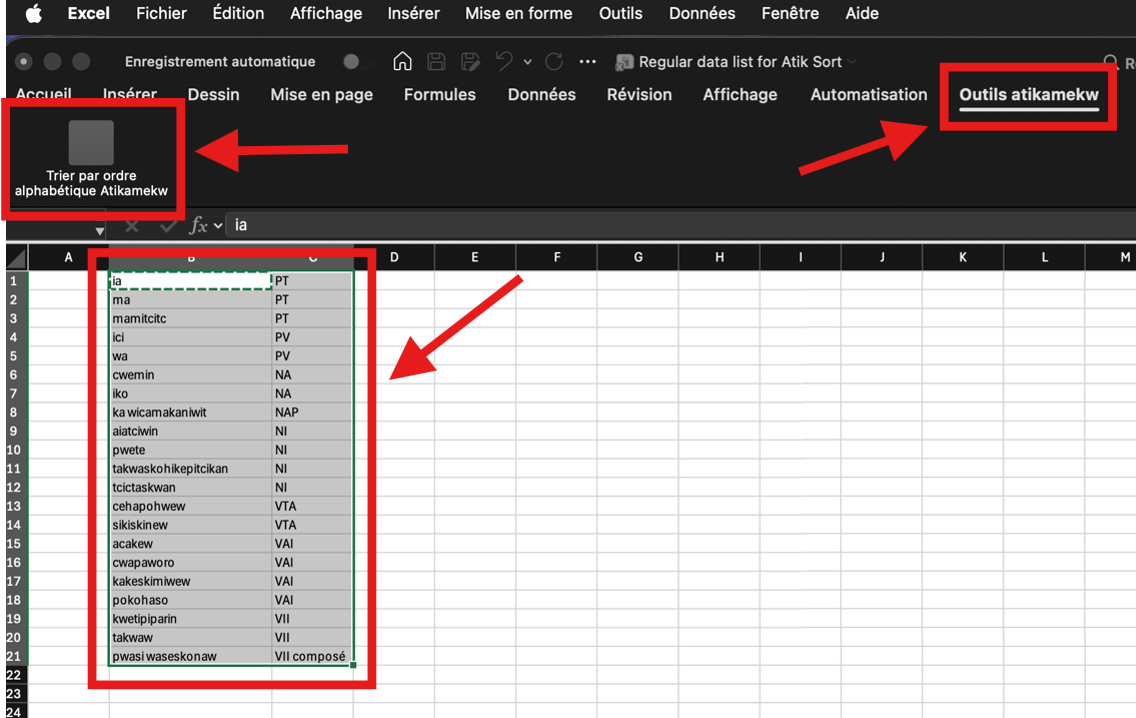Open the Fenêtre menu
1136x718 pixels.
pos(790,13)
